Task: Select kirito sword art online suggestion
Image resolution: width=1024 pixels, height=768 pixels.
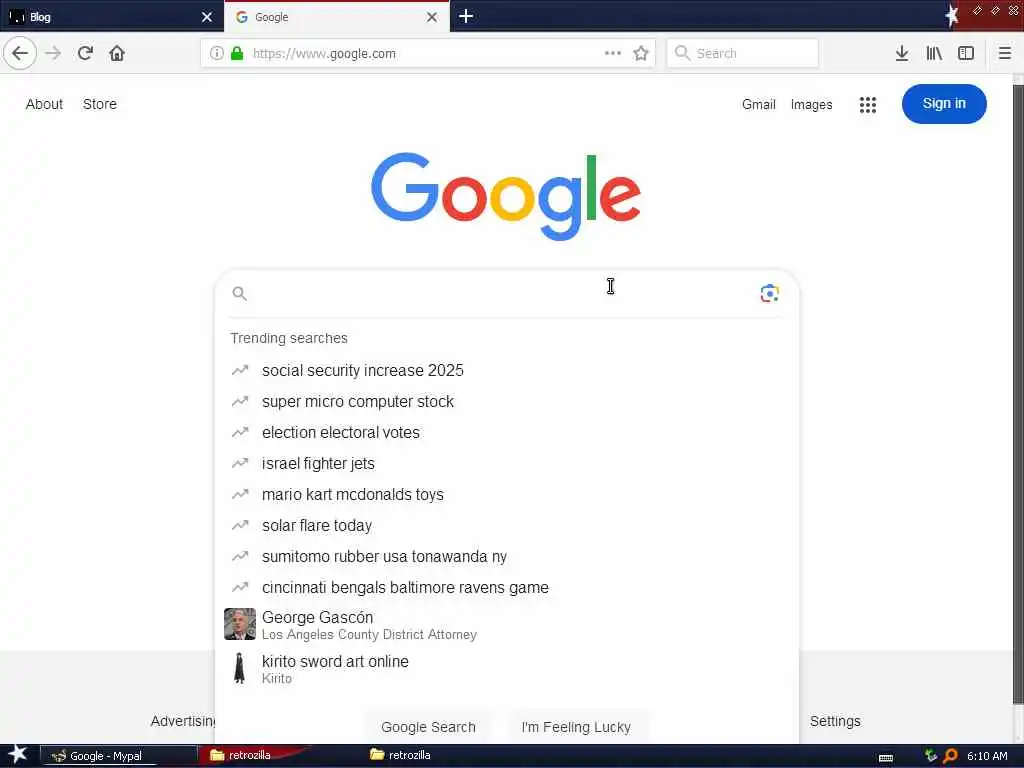Action: [x=507, y=669]
